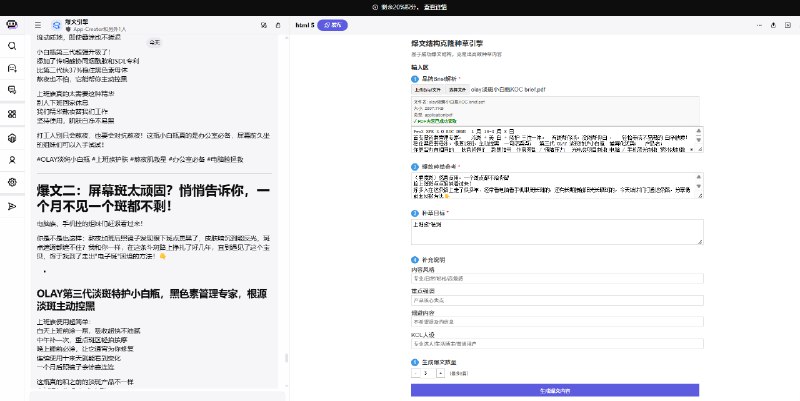
Task: Click the up arrow in the brief text area
Action: coord(698,131)
